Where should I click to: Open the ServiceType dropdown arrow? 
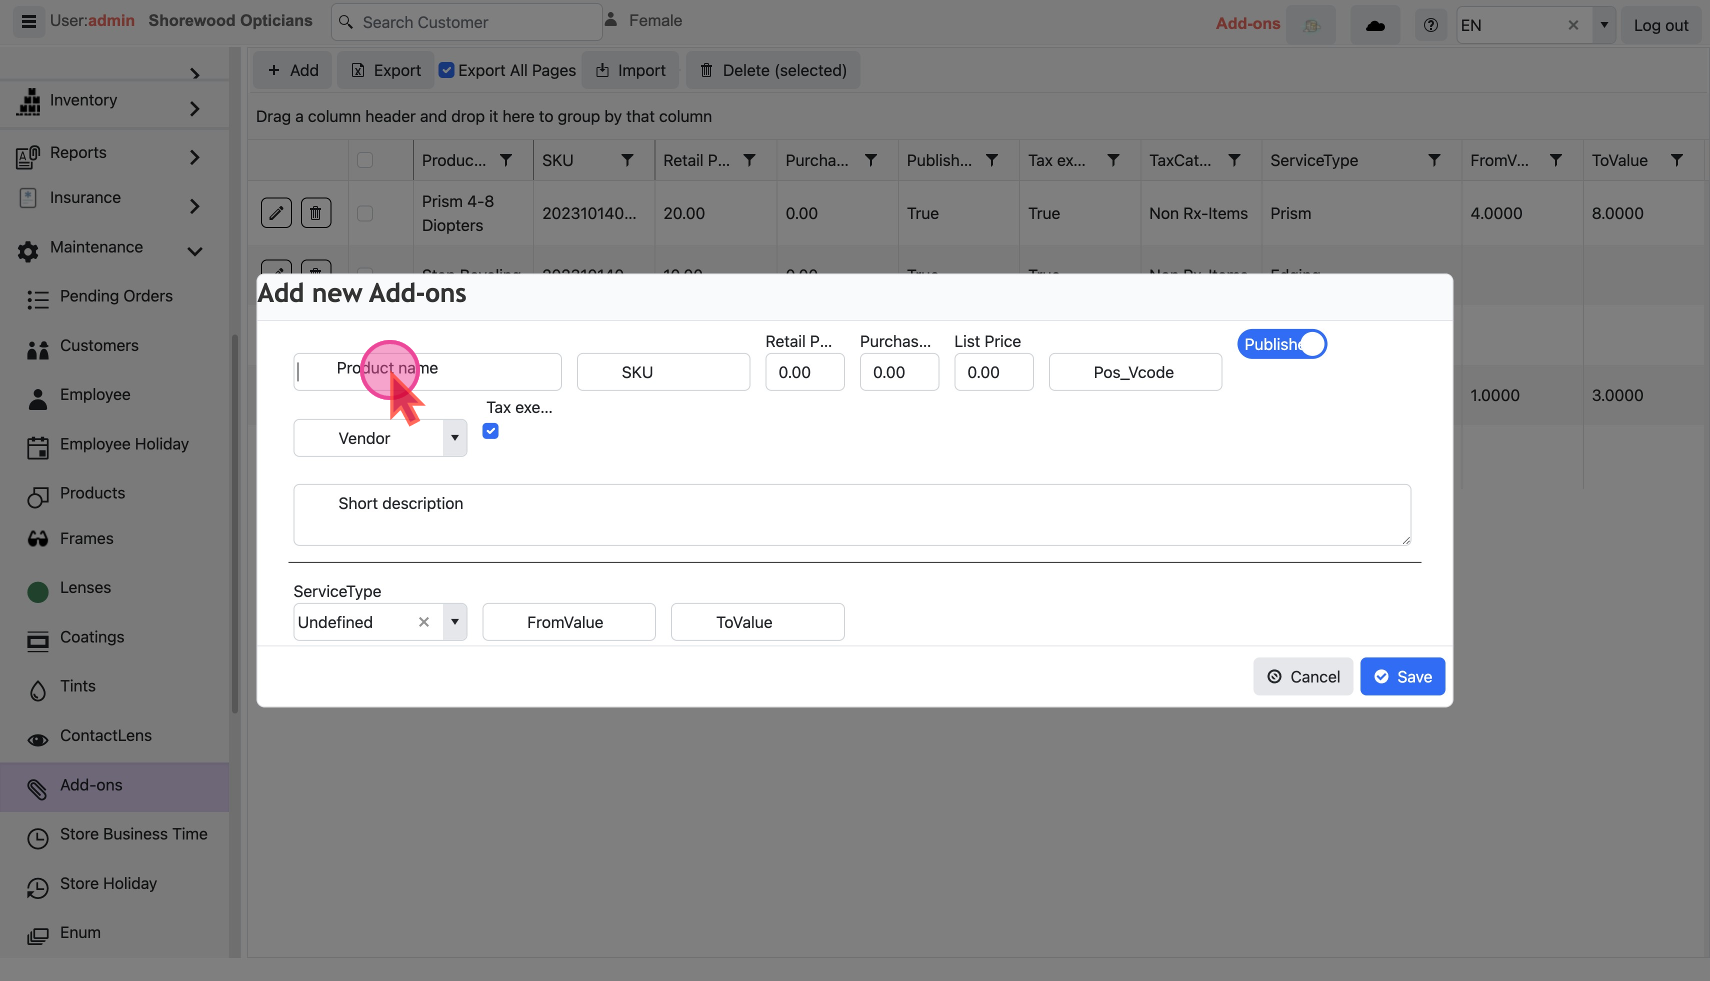455,622
